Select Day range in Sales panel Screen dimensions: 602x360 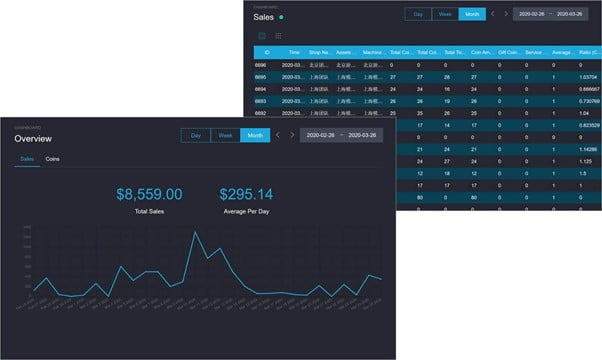tap(418, 14)
